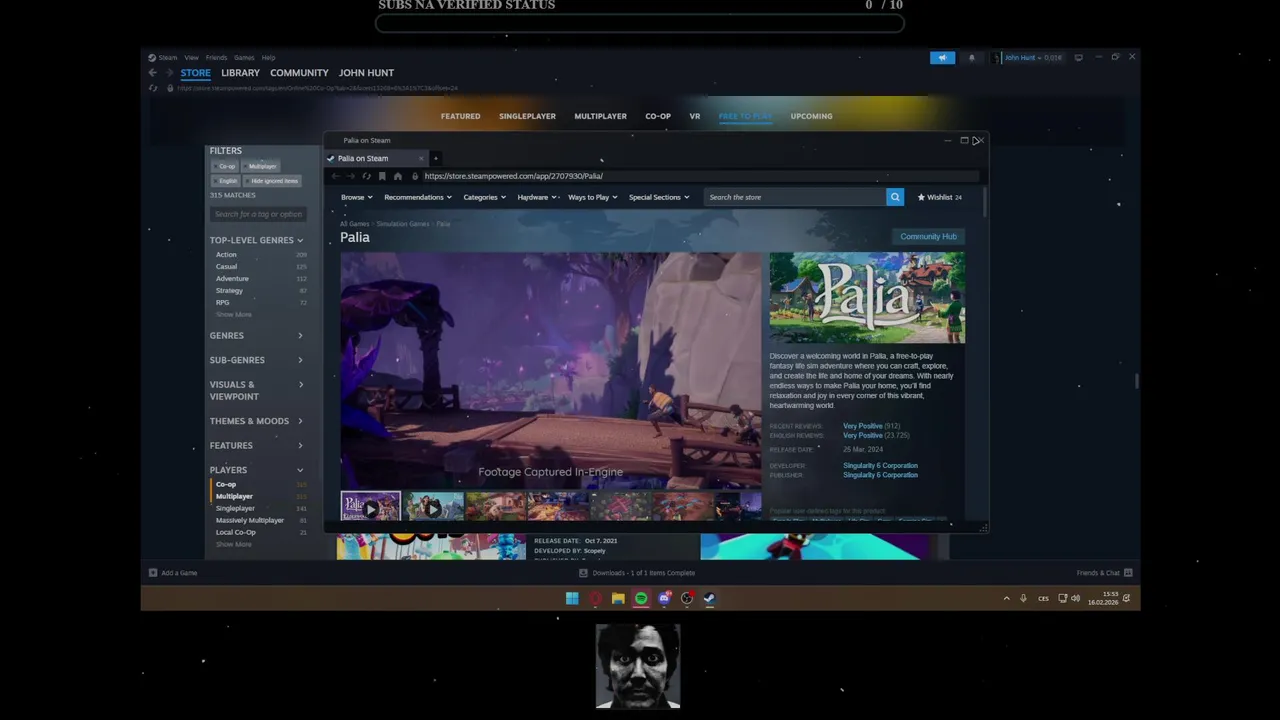The width and height of the screenshot is (1280, 720).
Task: Expand the Features filter section
Action: point(256,446)
